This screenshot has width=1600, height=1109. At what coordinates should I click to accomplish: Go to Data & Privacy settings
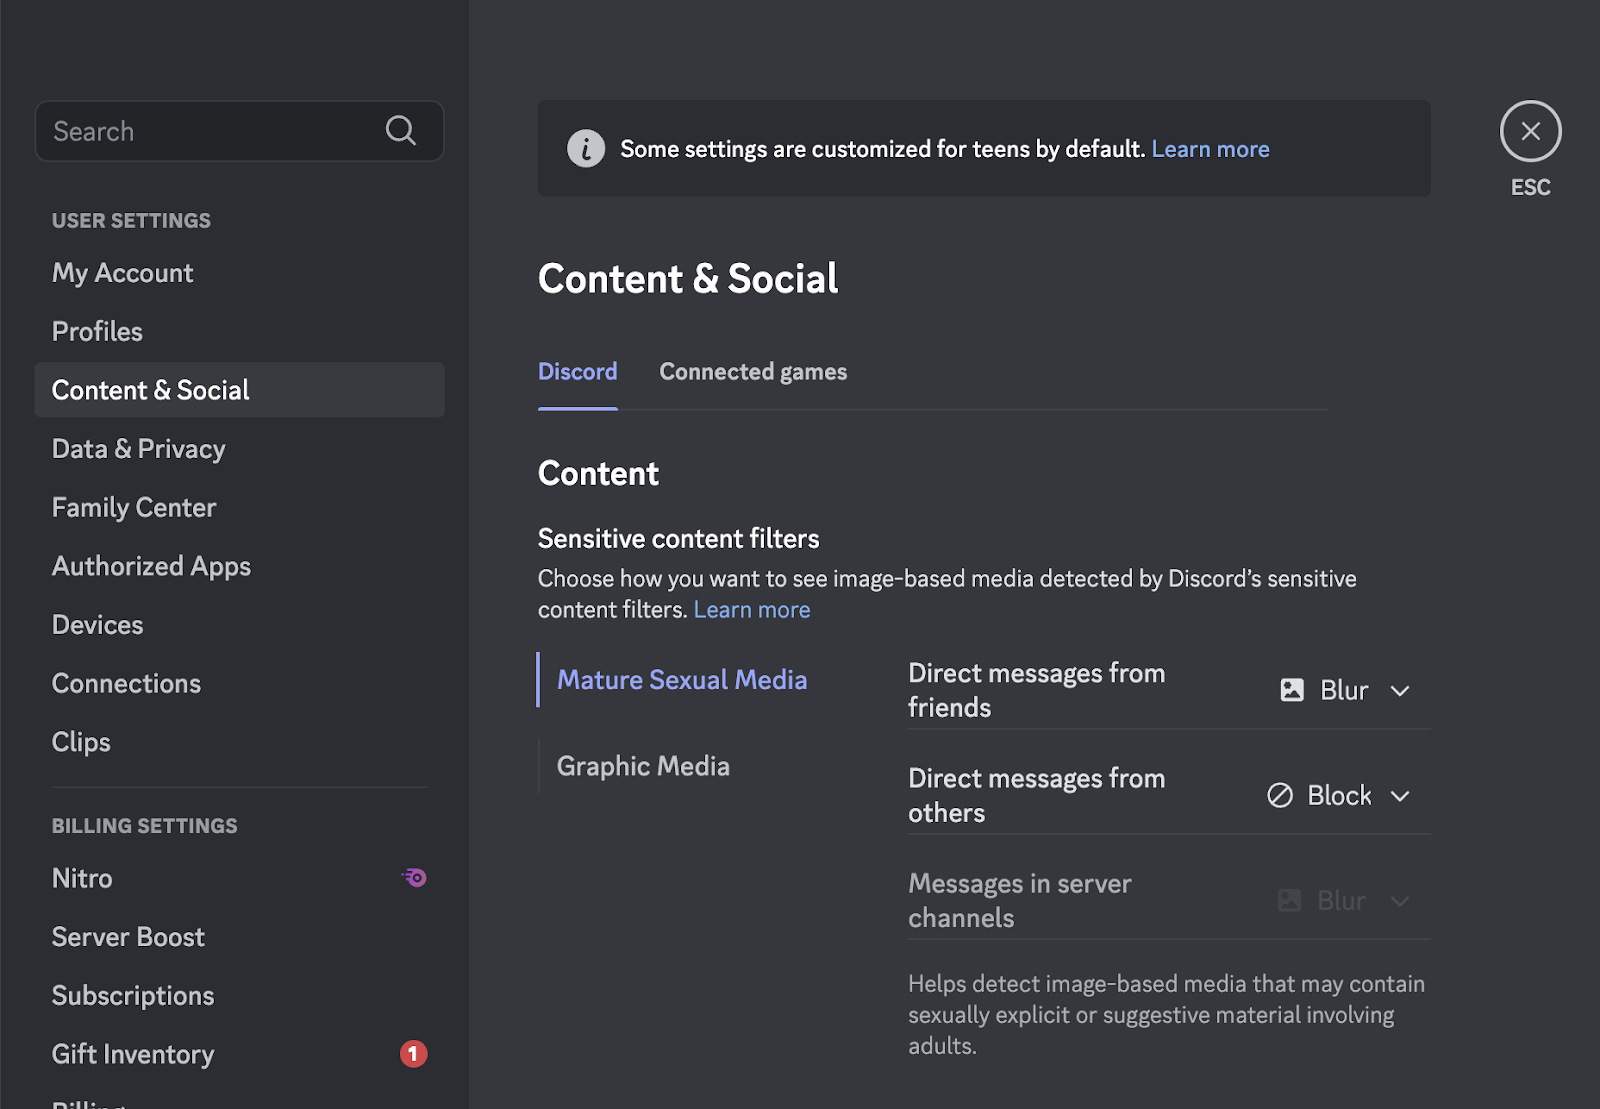point(138,449)
